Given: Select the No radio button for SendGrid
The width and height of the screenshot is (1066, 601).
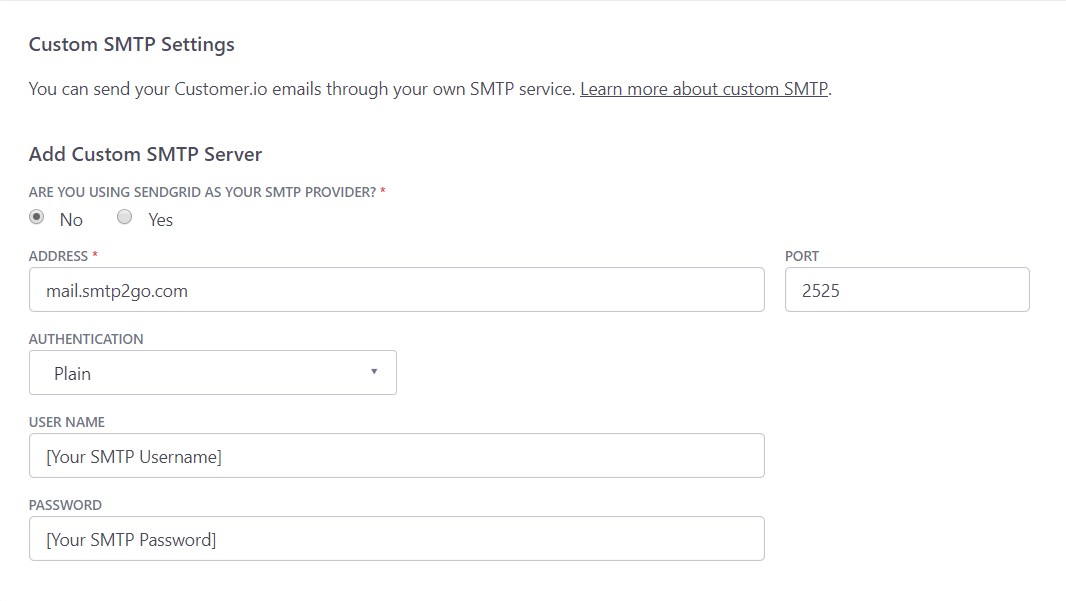Looking at the screenshot, I should 37,217.
